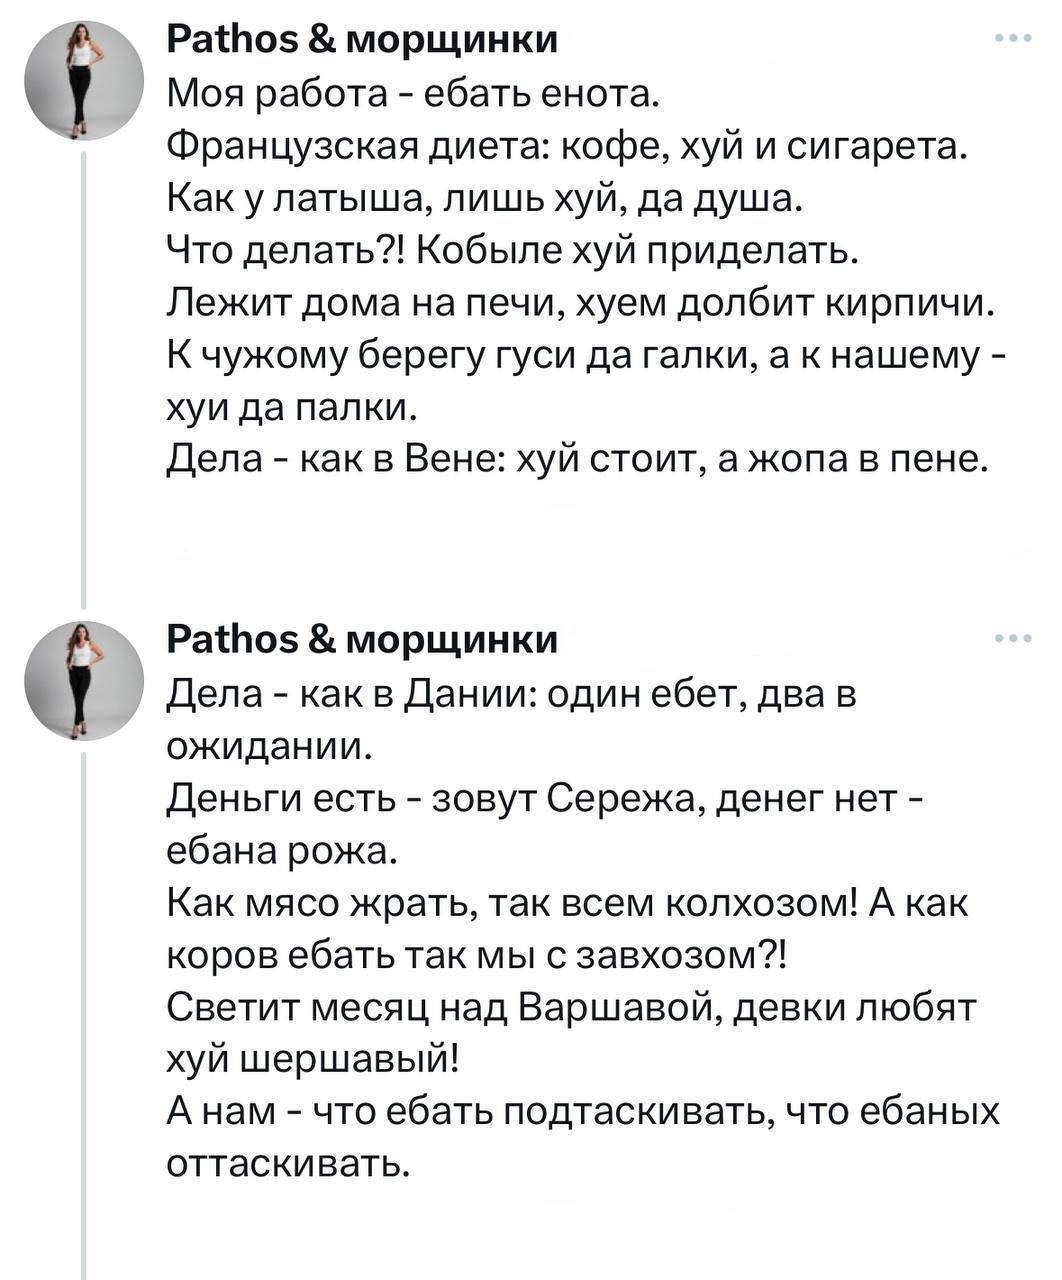Click the line starting with "Моя работа"
1062x1280 pixels.
click(x=412, y=95)
